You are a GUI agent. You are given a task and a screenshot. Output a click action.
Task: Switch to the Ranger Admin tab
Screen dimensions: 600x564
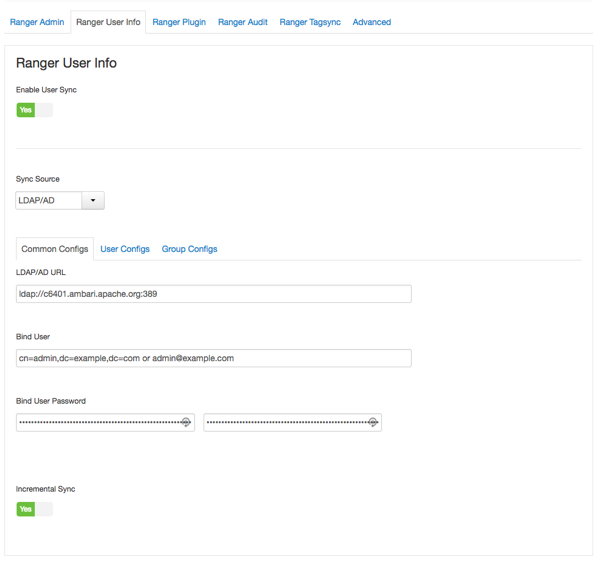[x=37, y=22]
